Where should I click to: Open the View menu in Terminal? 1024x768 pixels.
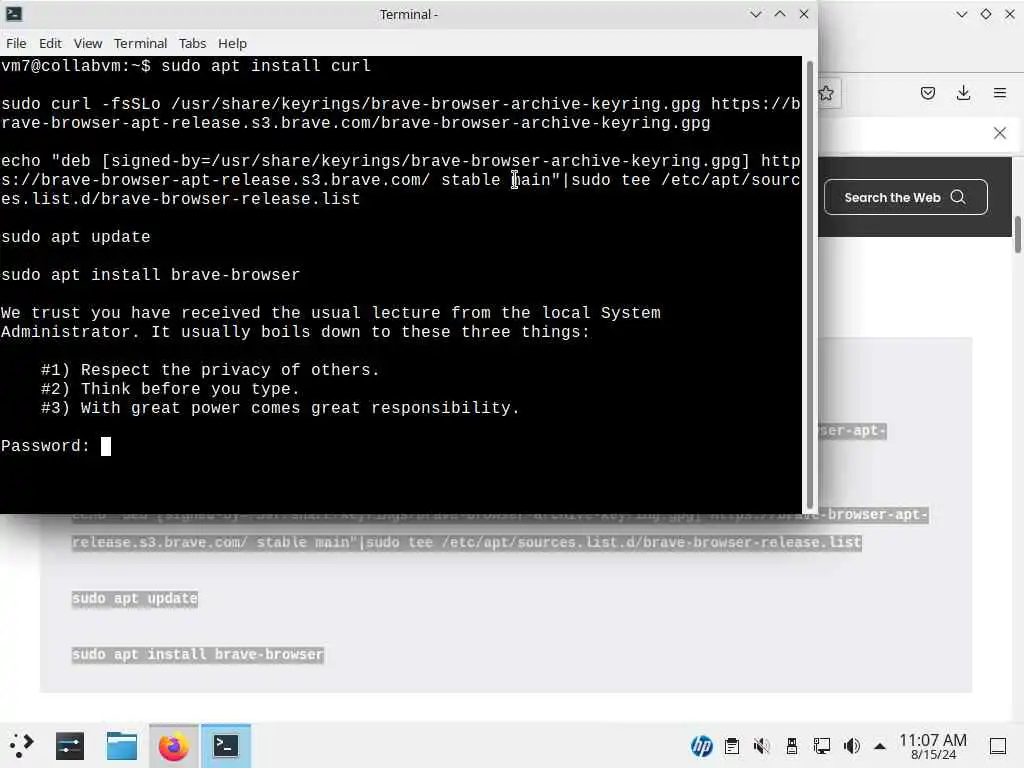(x=88, y=43)
